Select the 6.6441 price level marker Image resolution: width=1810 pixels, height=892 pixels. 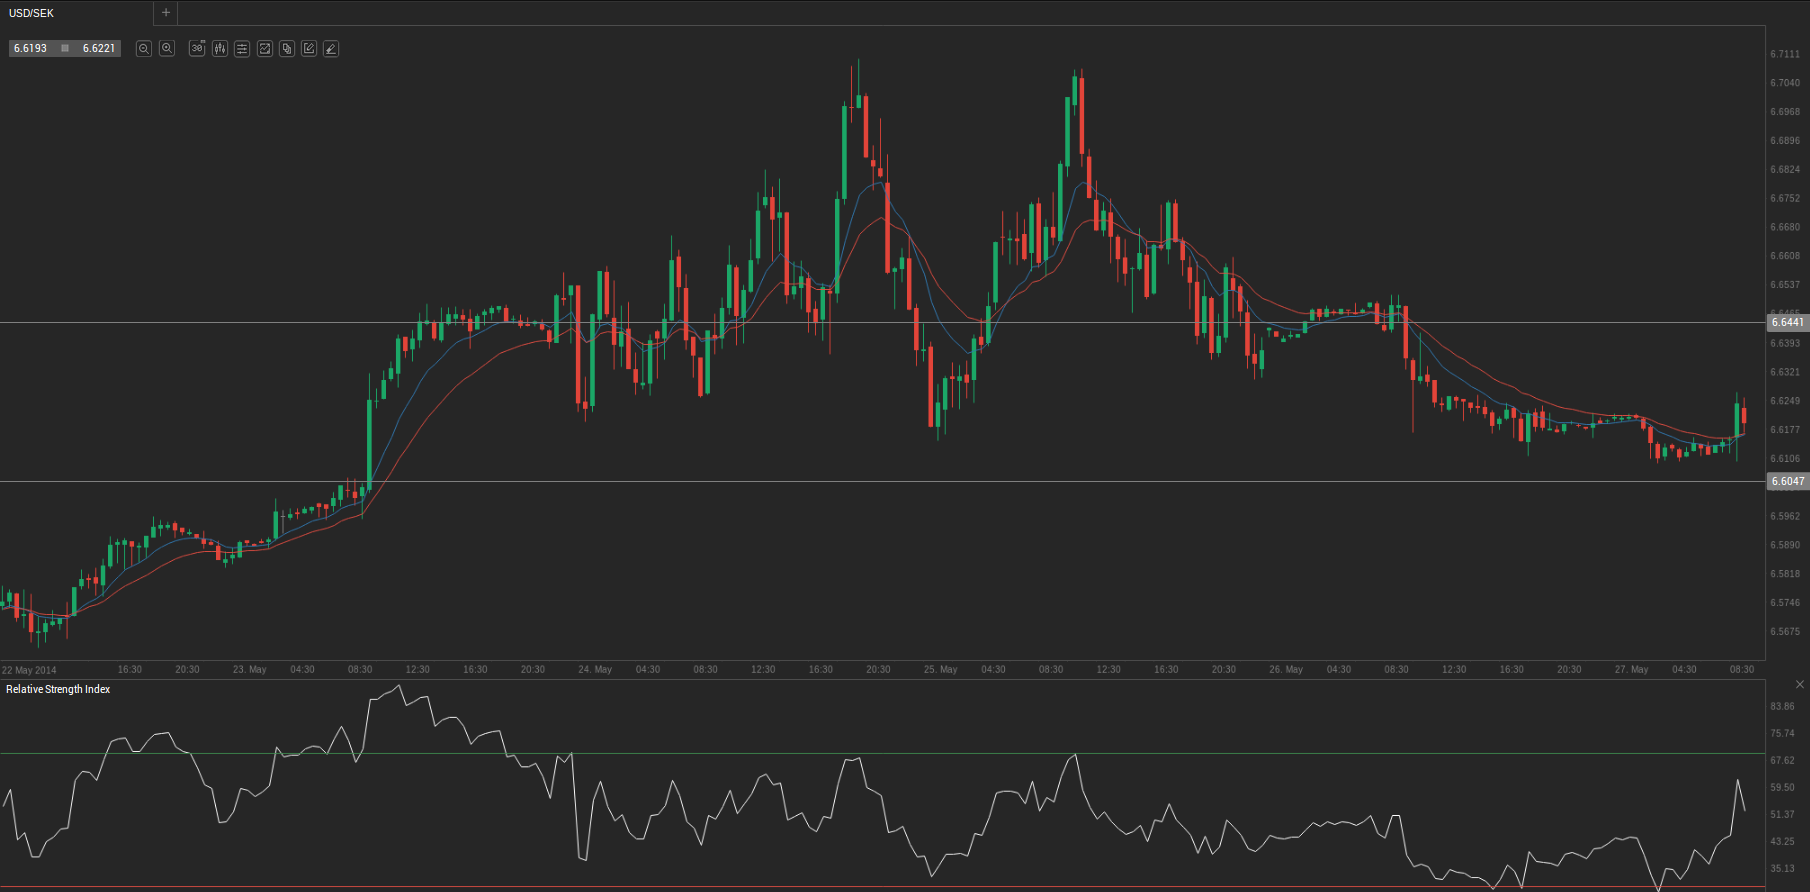1787,322
